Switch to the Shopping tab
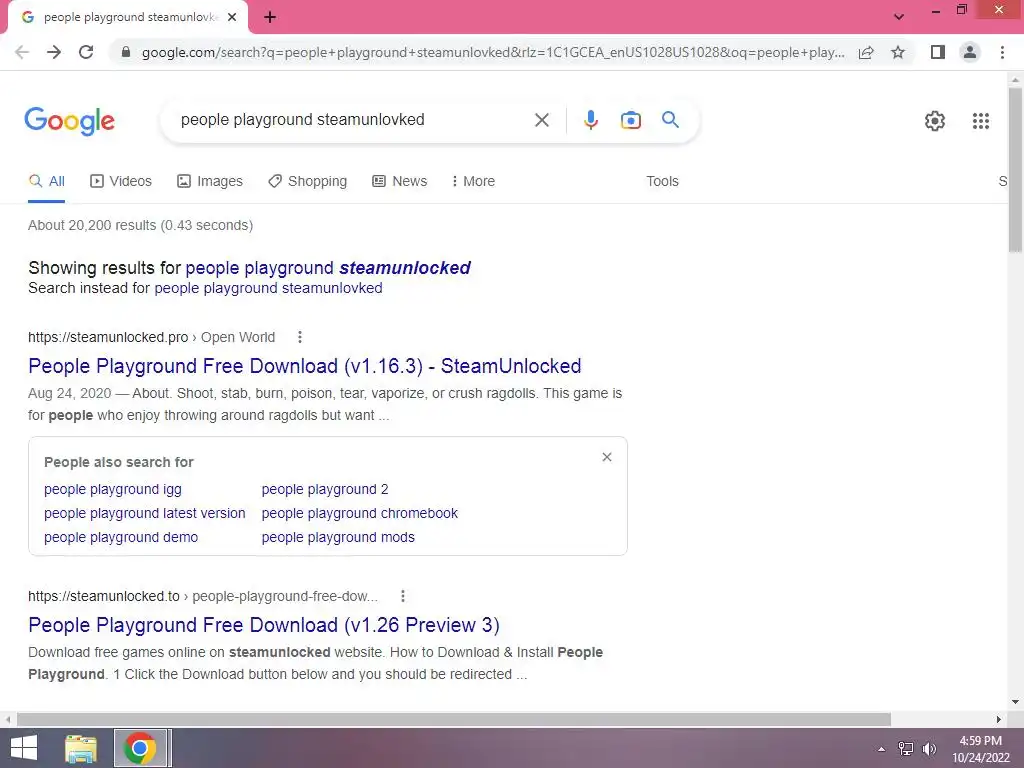 tap(307, 182)
